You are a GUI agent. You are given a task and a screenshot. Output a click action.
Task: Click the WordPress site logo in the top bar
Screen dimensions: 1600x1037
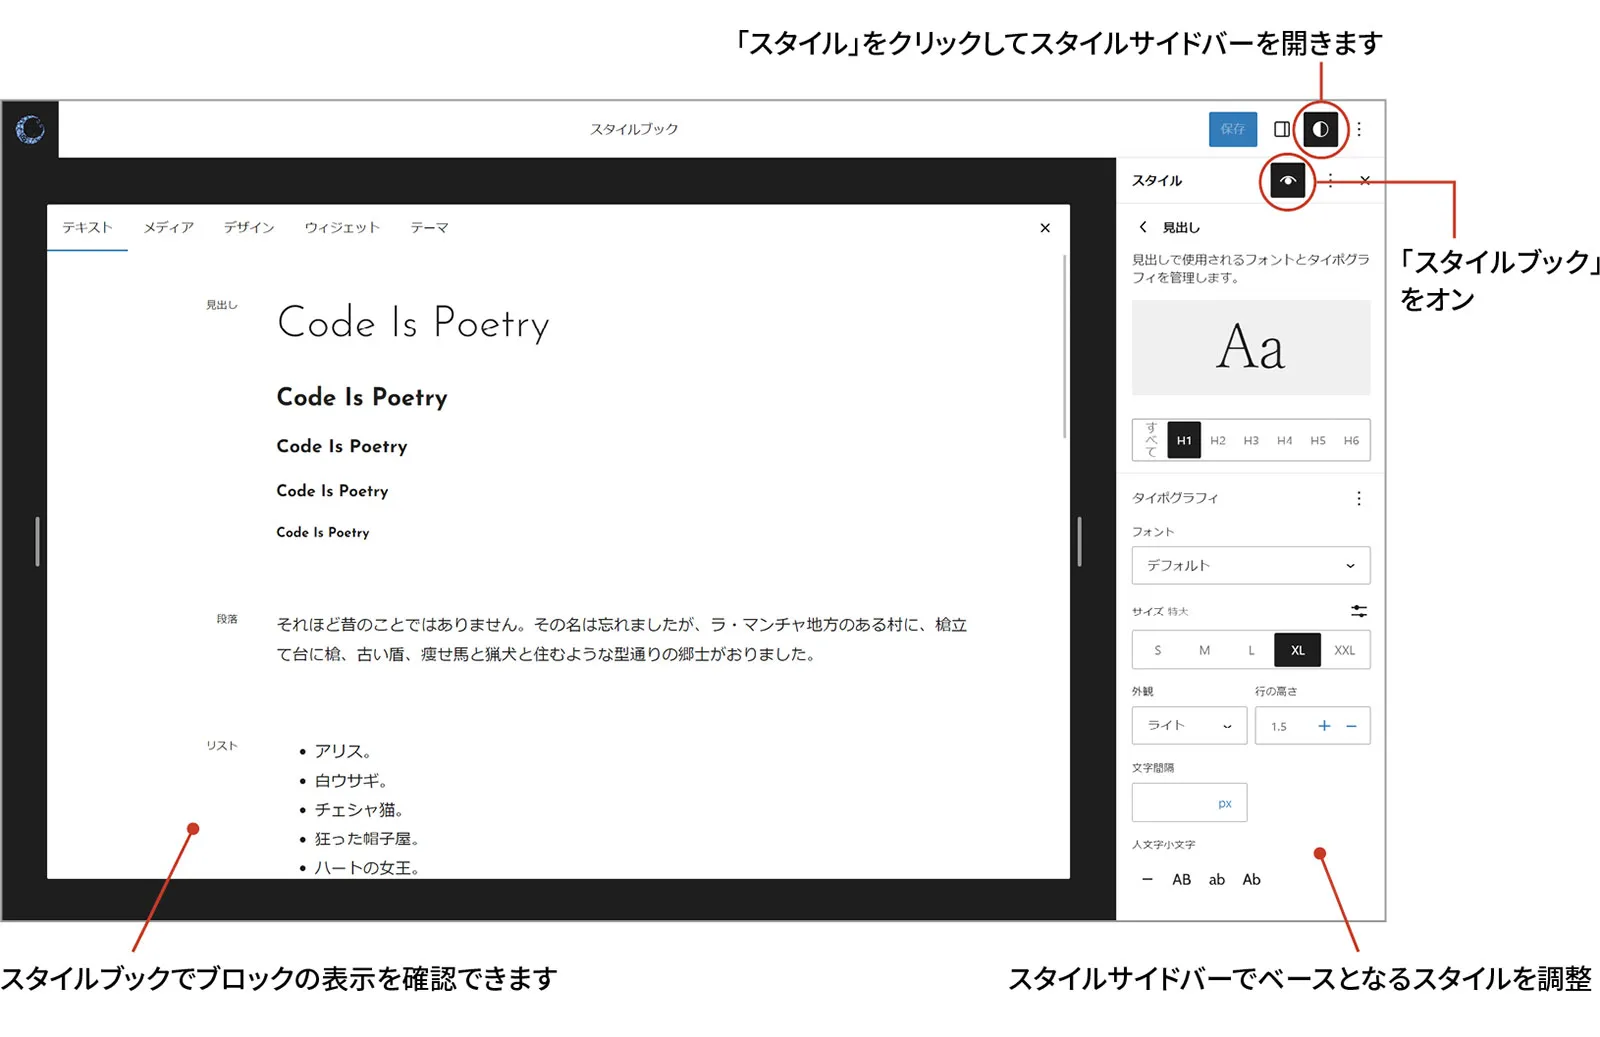(x=30, y=129)
